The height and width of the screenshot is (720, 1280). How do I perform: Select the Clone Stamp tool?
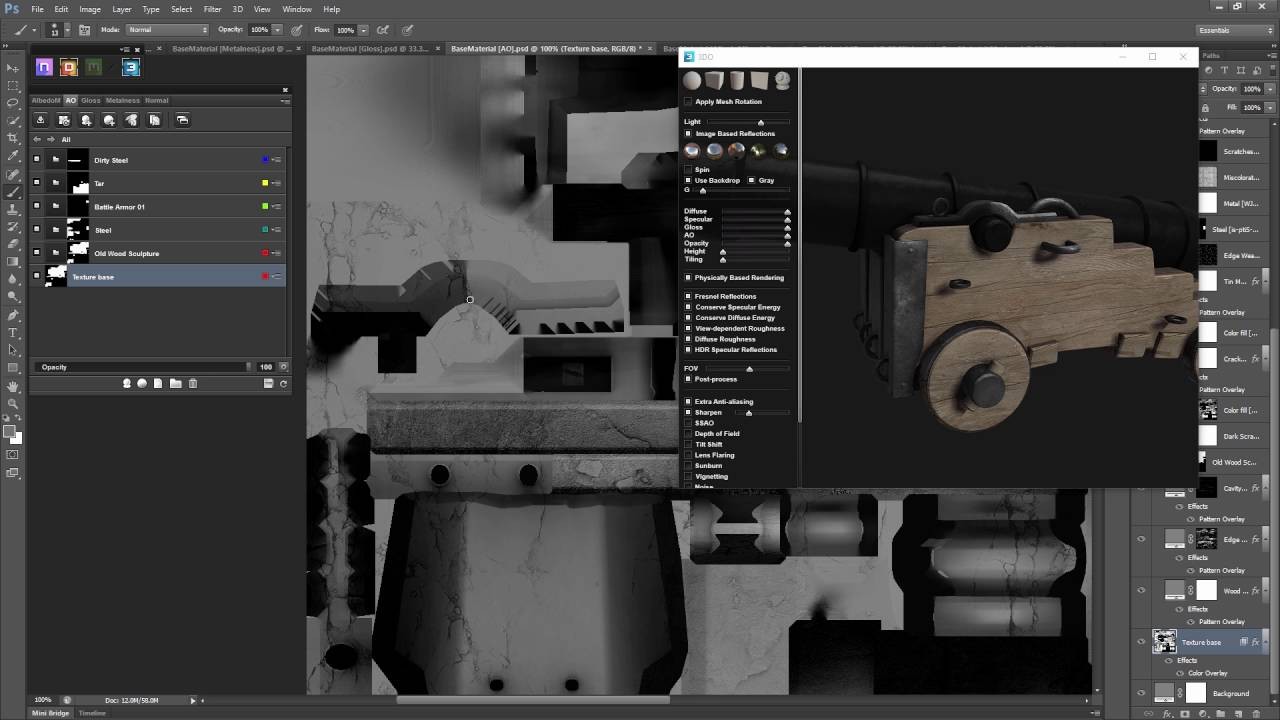[x=13, y=209]
